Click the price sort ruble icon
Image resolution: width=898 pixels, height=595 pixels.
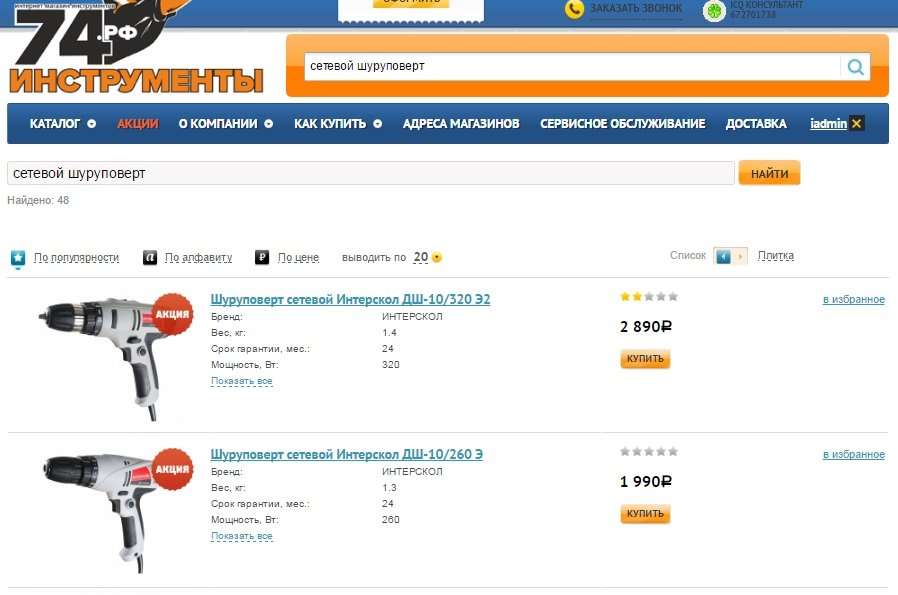pos(262,258)
